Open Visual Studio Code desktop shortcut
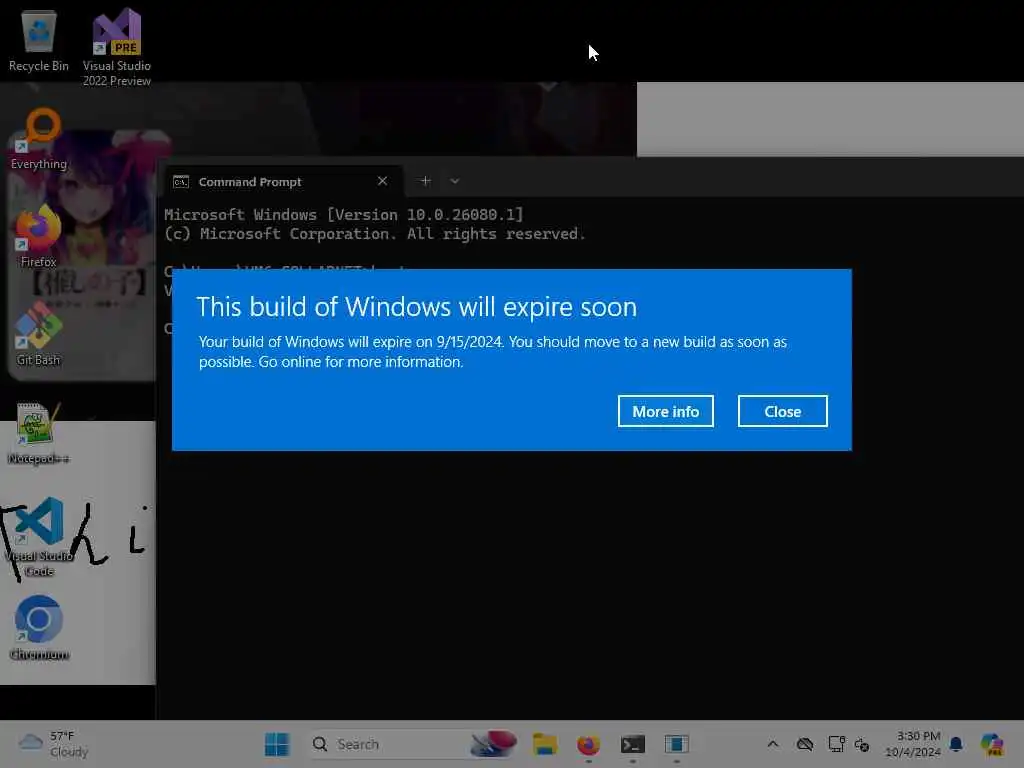This screenshot has height=768, width=1024. (x=39, y=537)
